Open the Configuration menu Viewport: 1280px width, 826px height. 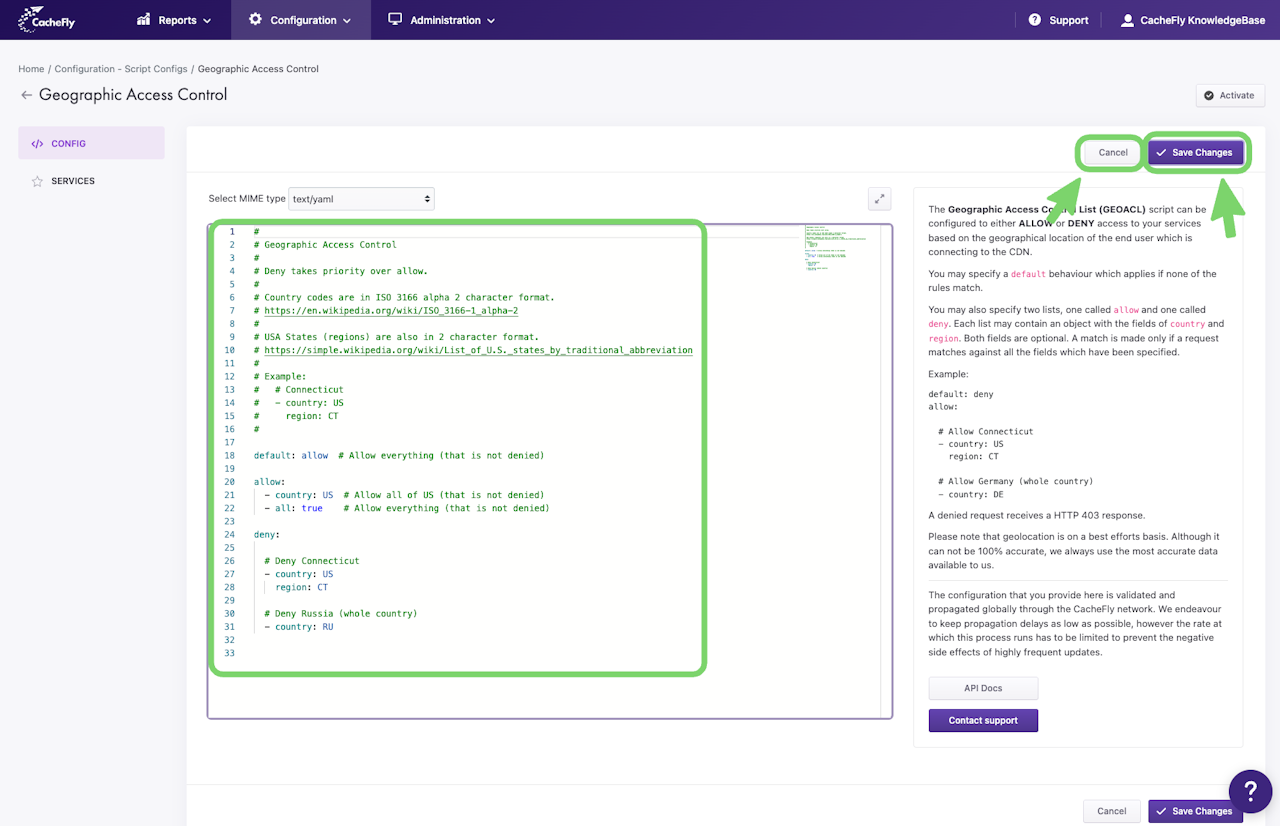tap(301, 20)
